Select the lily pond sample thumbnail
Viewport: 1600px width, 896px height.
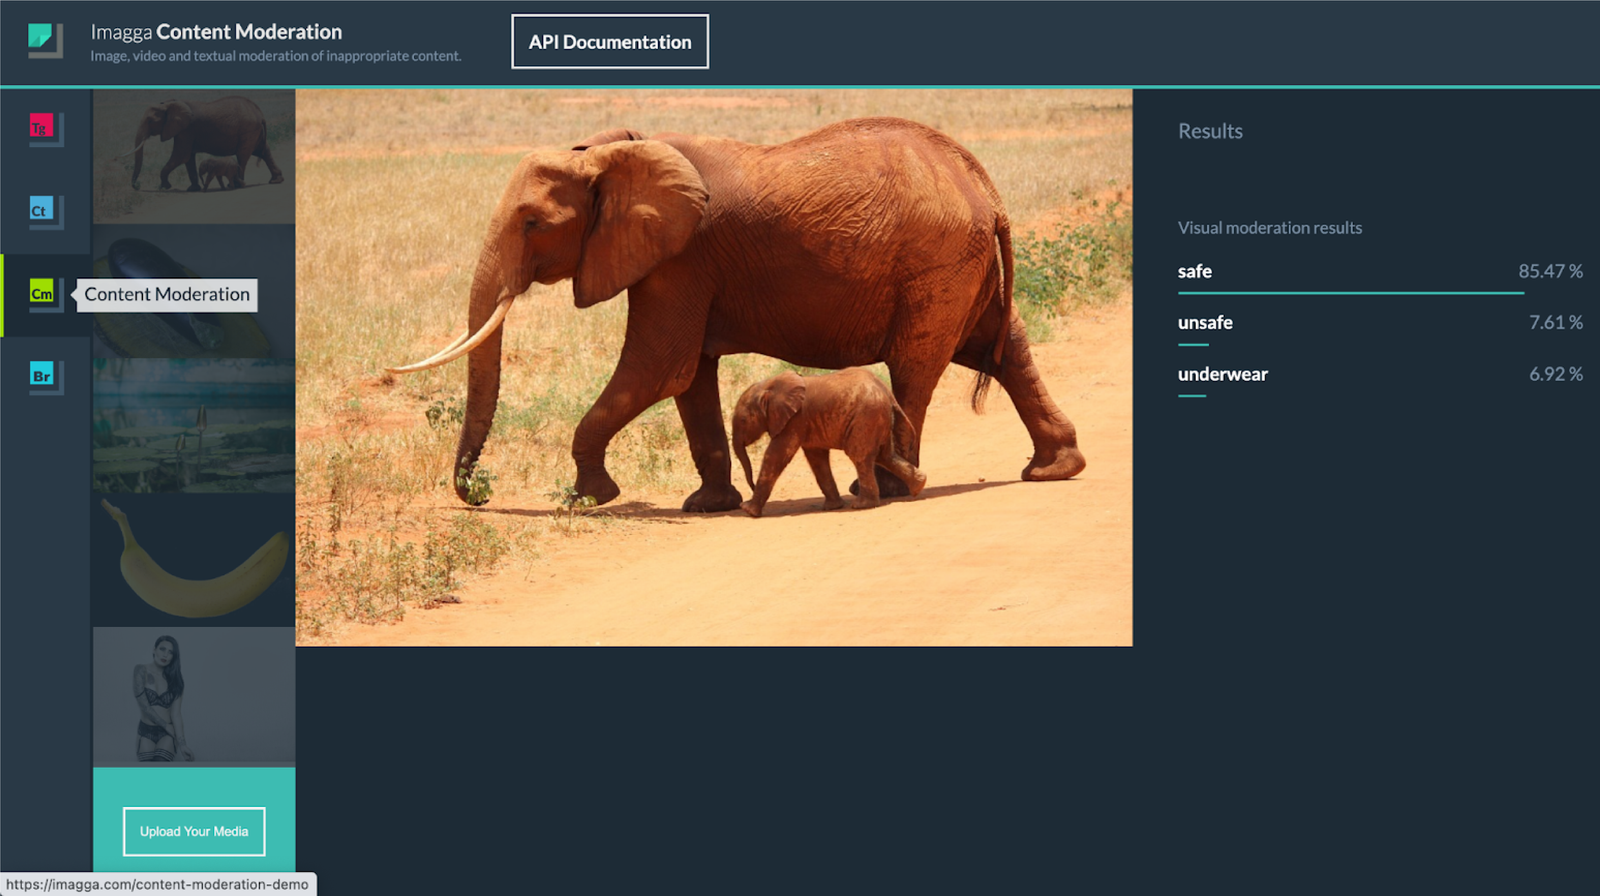click(194, 425)
